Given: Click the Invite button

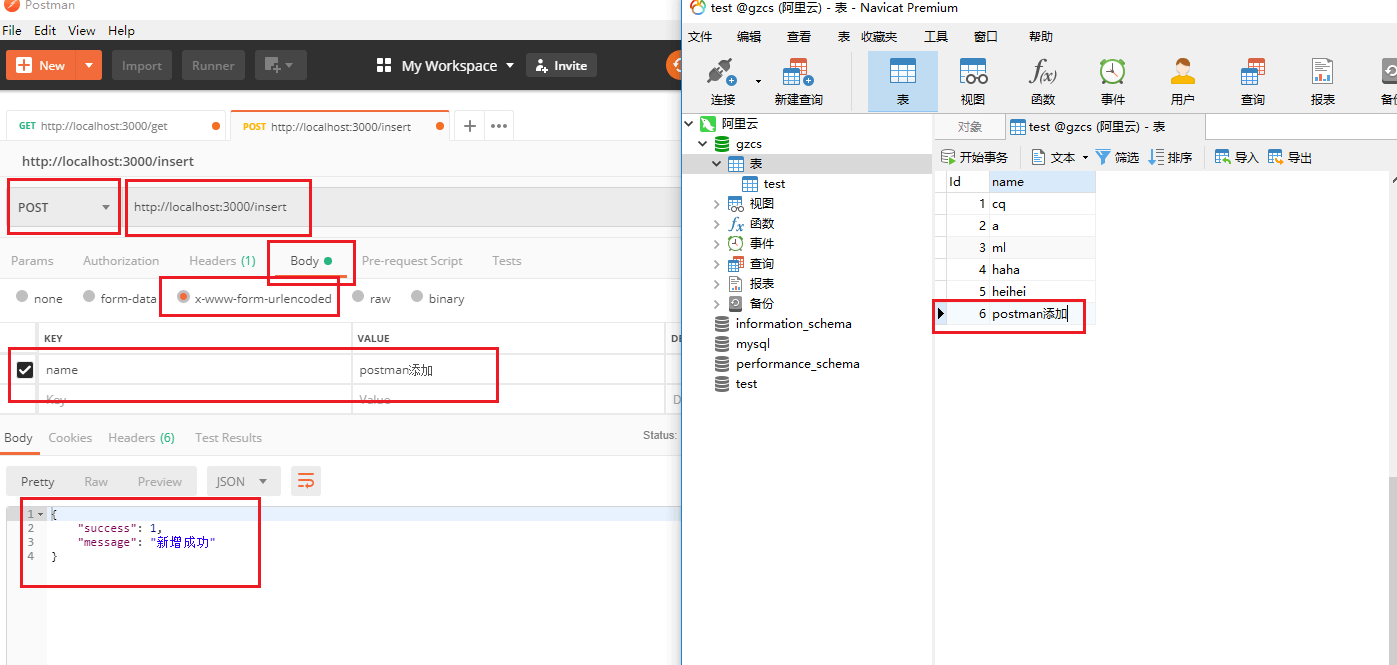Looking at the screenshot, I should 561,66.
